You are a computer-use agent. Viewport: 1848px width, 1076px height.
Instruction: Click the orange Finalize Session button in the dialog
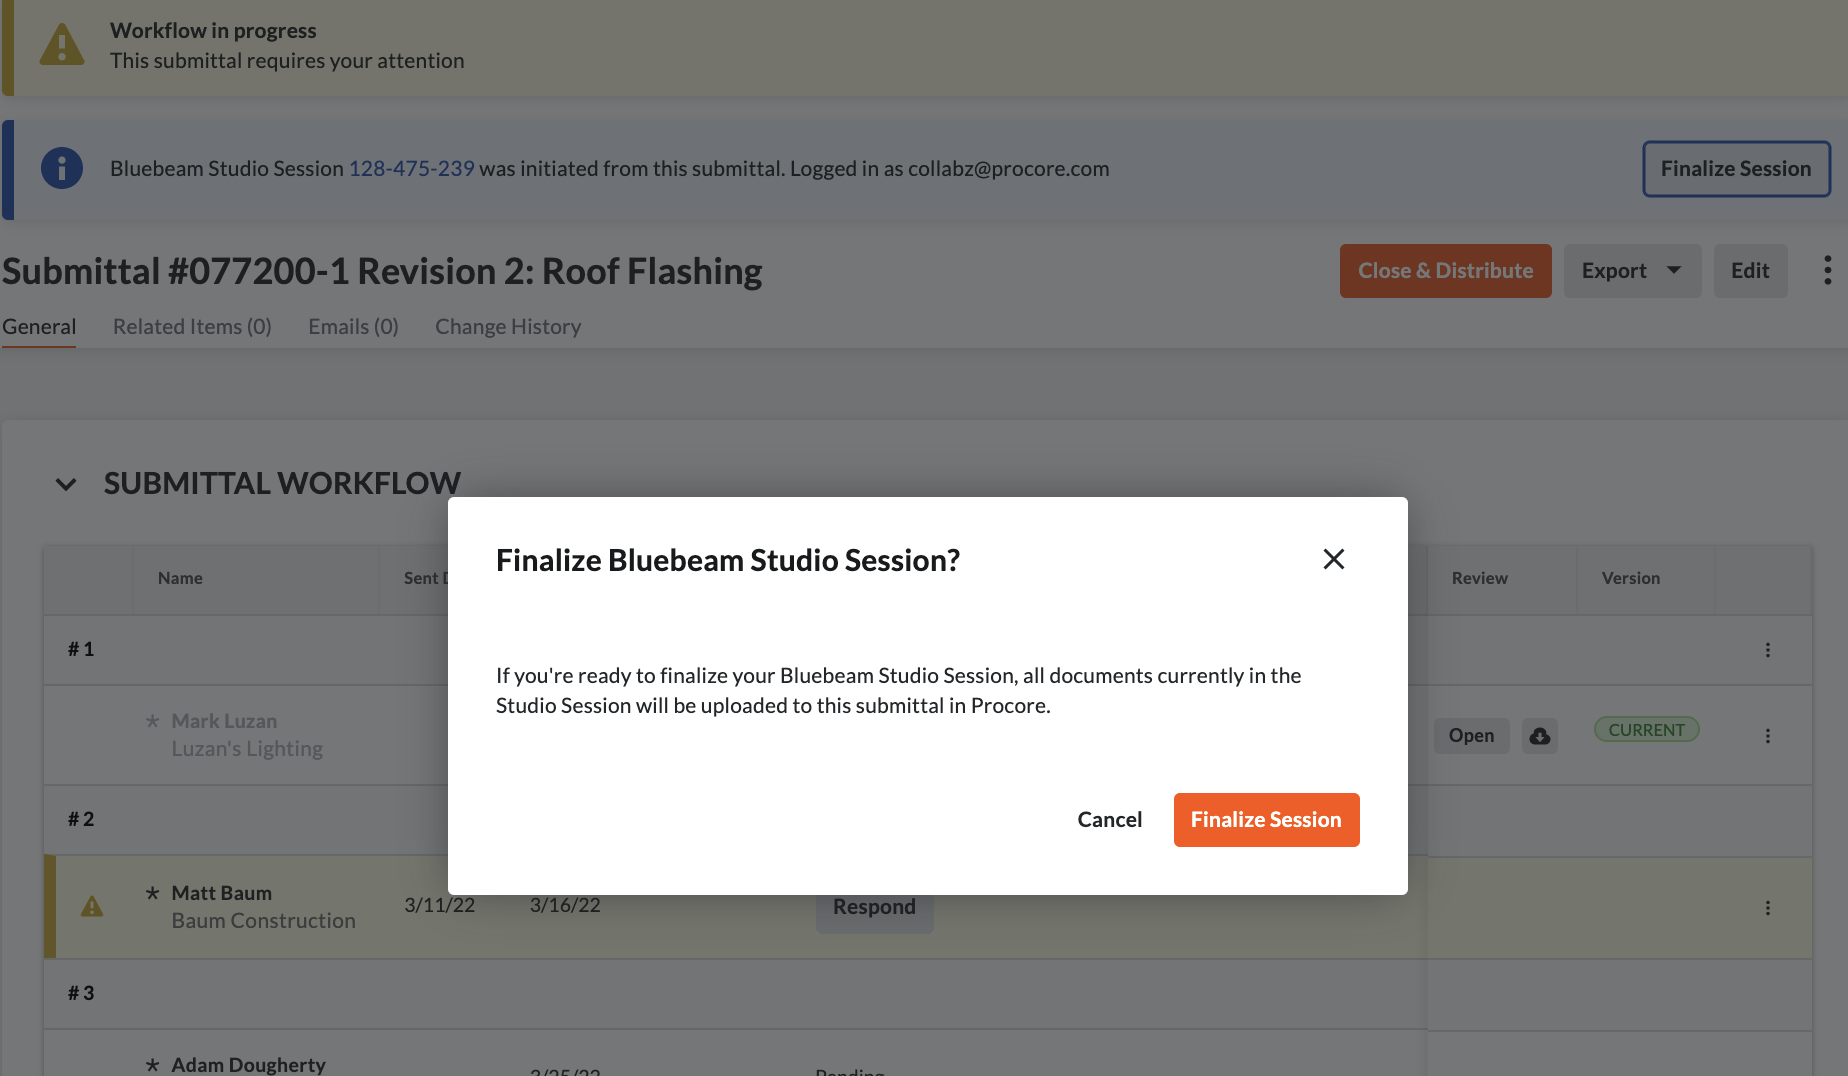1266,820
